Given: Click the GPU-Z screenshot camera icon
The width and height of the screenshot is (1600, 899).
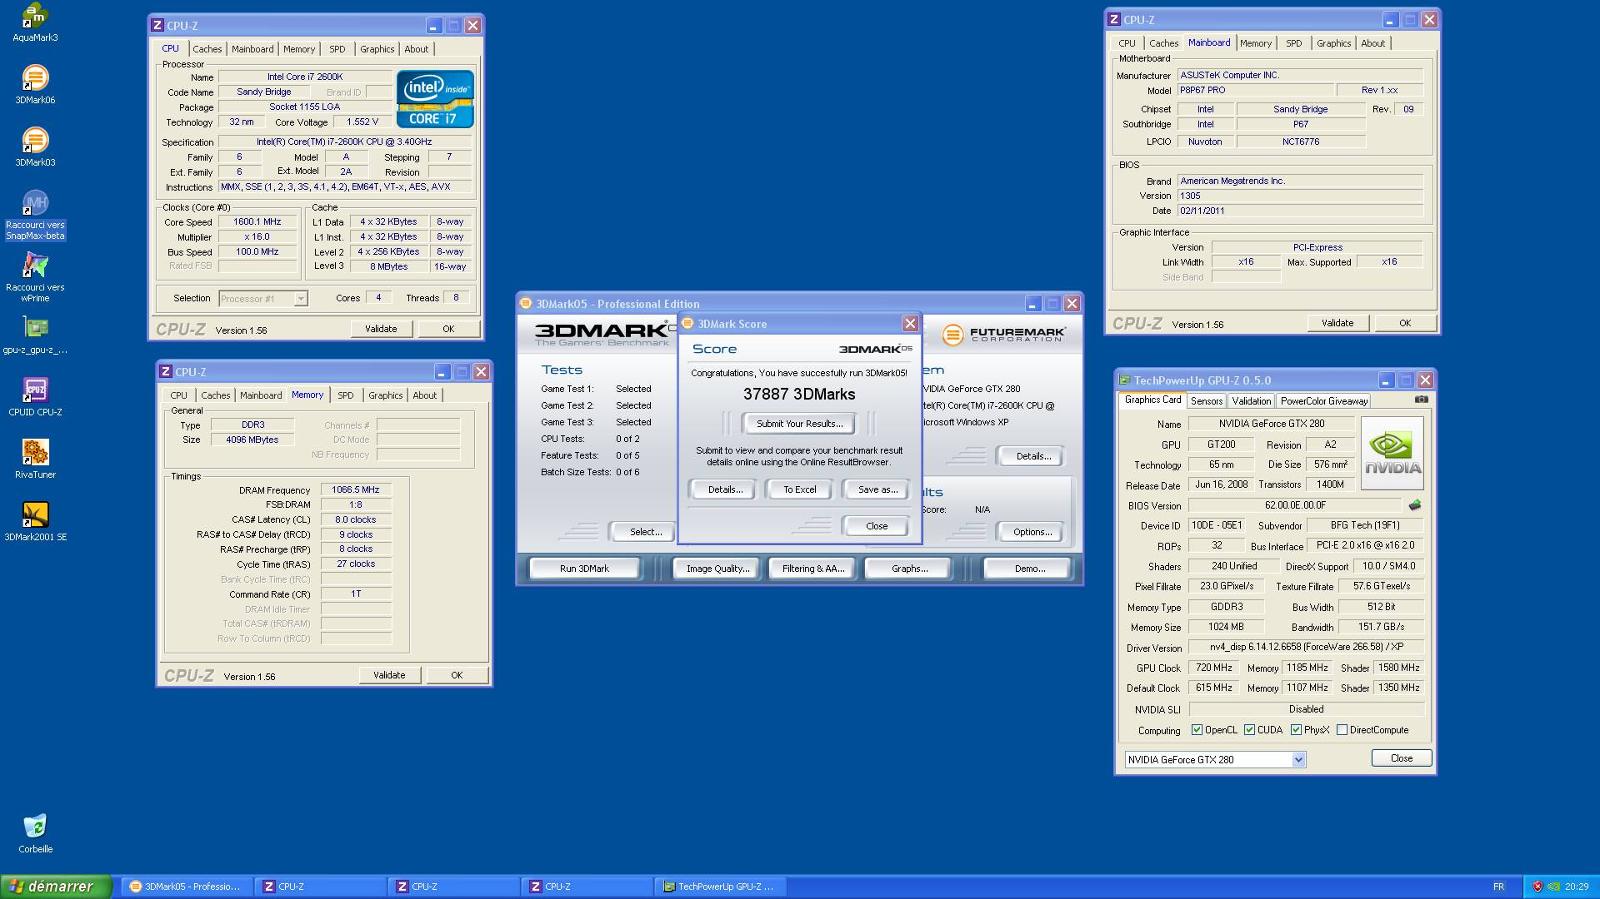Looking at the screenshot, I should (x=1421, y=399).
